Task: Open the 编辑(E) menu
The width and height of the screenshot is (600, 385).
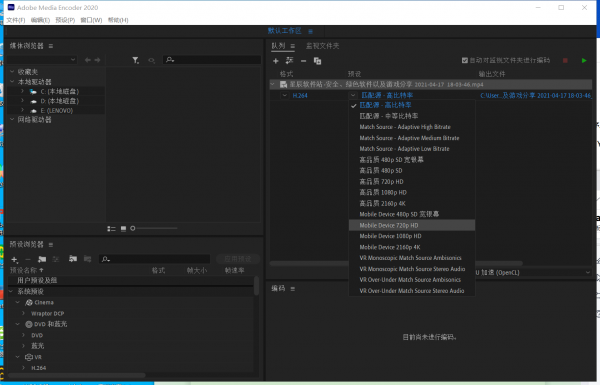Action: coord(40,20)
